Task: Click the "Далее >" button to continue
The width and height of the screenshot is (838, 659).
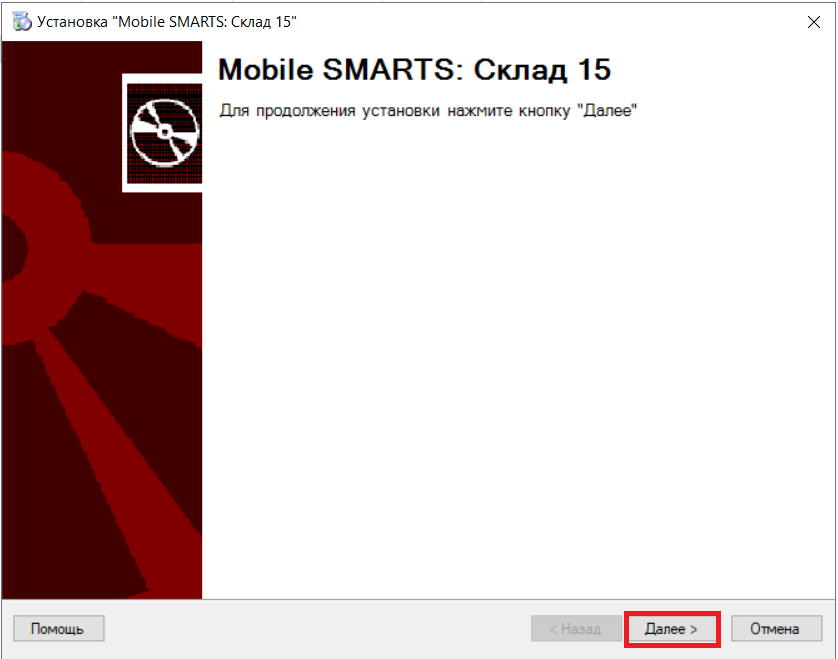Action: tap(671, 629)
